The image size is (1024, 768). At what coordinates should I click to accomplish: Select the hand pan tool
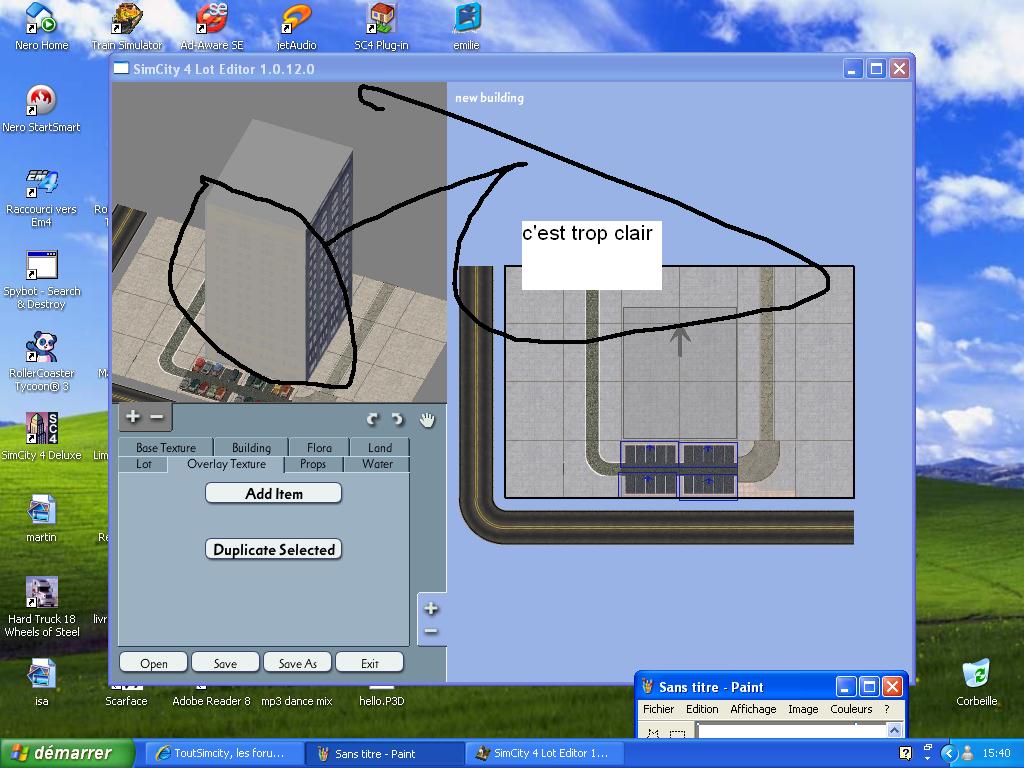click(x=427, y=420)
